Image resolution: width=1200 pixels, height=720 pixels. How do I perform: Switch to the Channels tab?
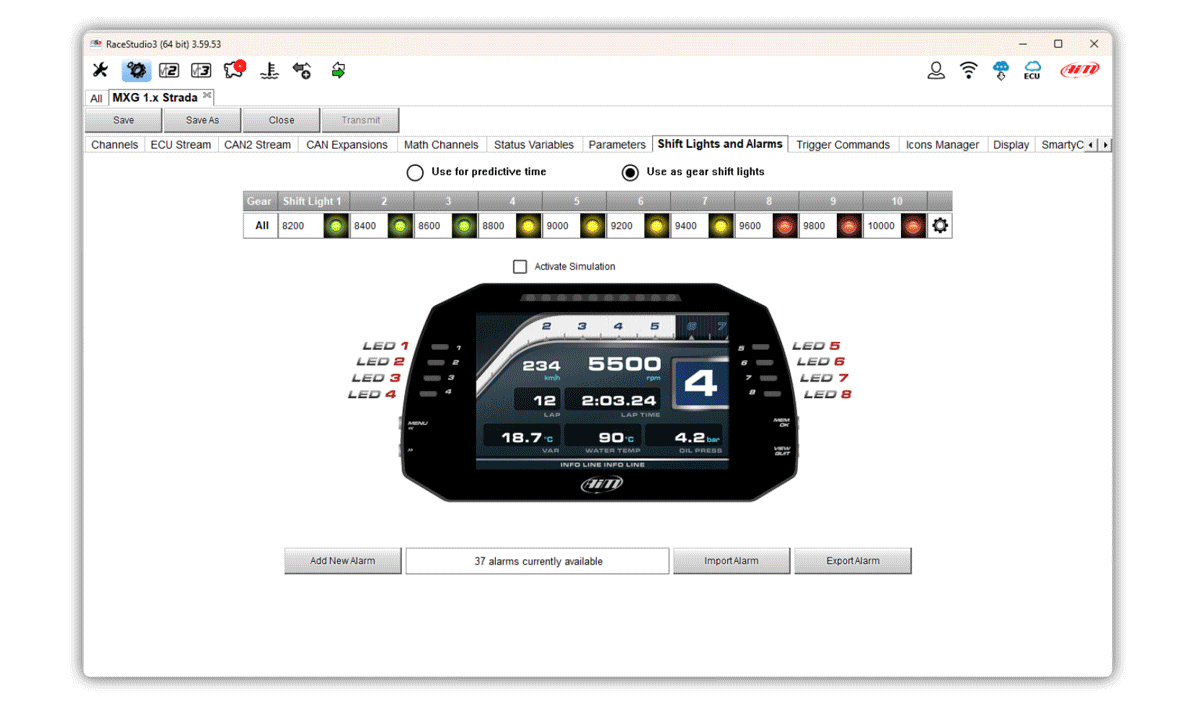tap(115, 145)
